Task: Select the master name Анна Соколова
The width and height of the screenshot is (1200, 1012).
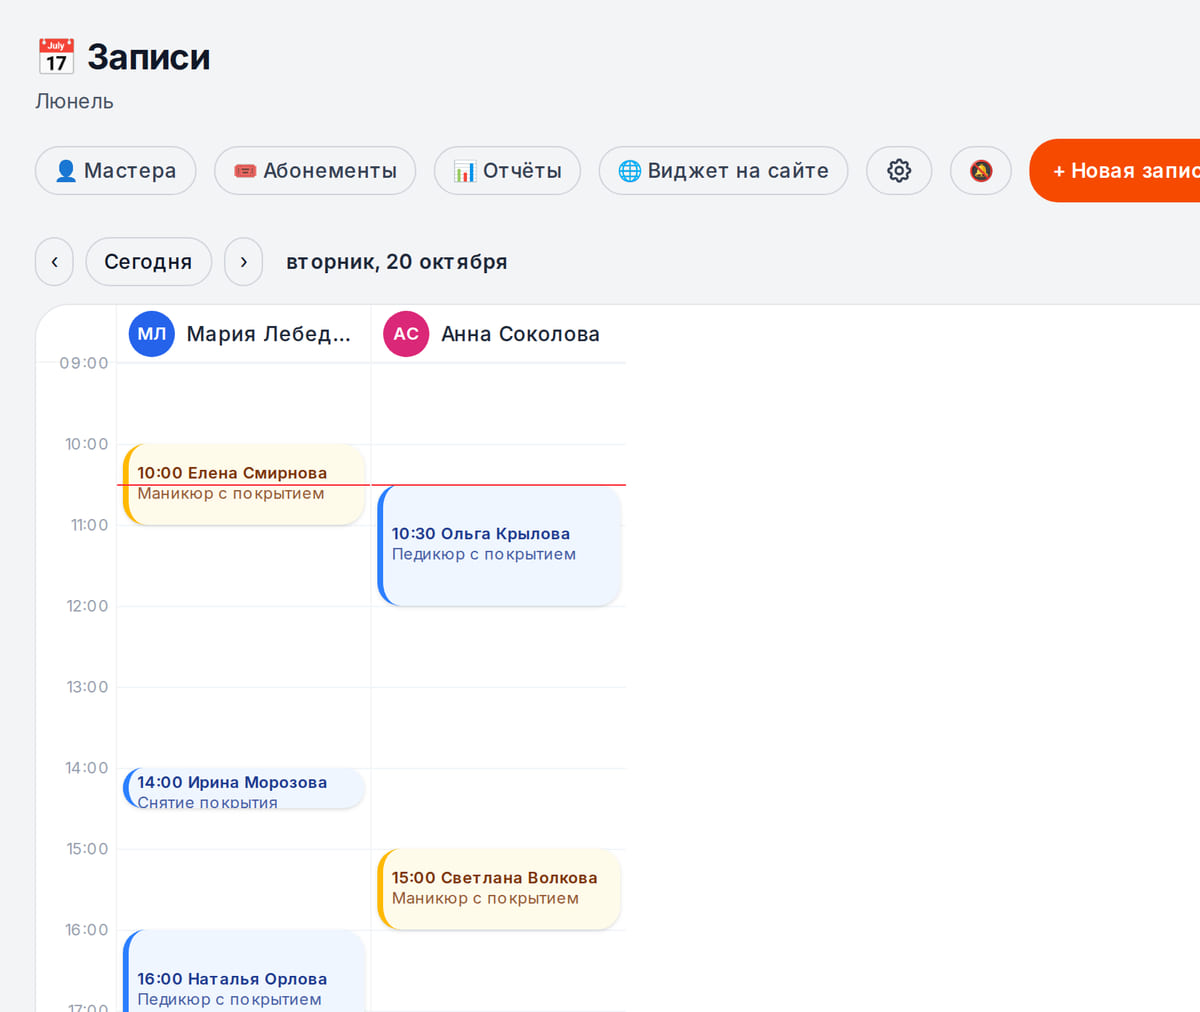Action: 520,334
